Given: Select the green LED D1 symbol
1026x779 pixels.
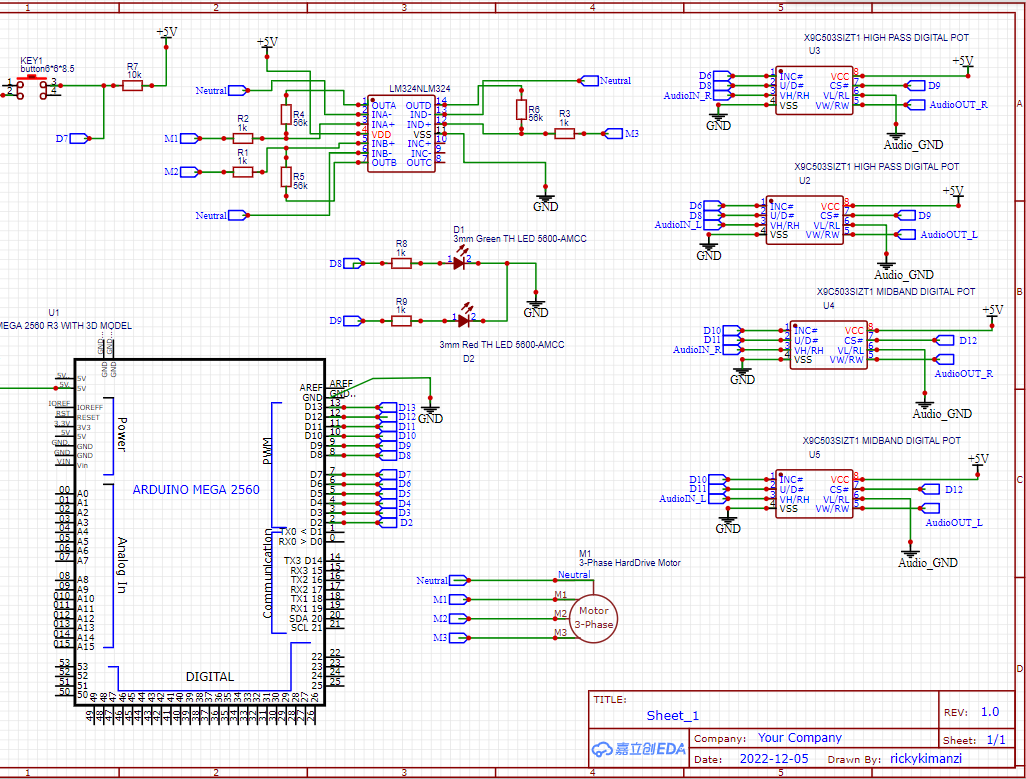Looking at the screenshot, I should coord(461,263).
